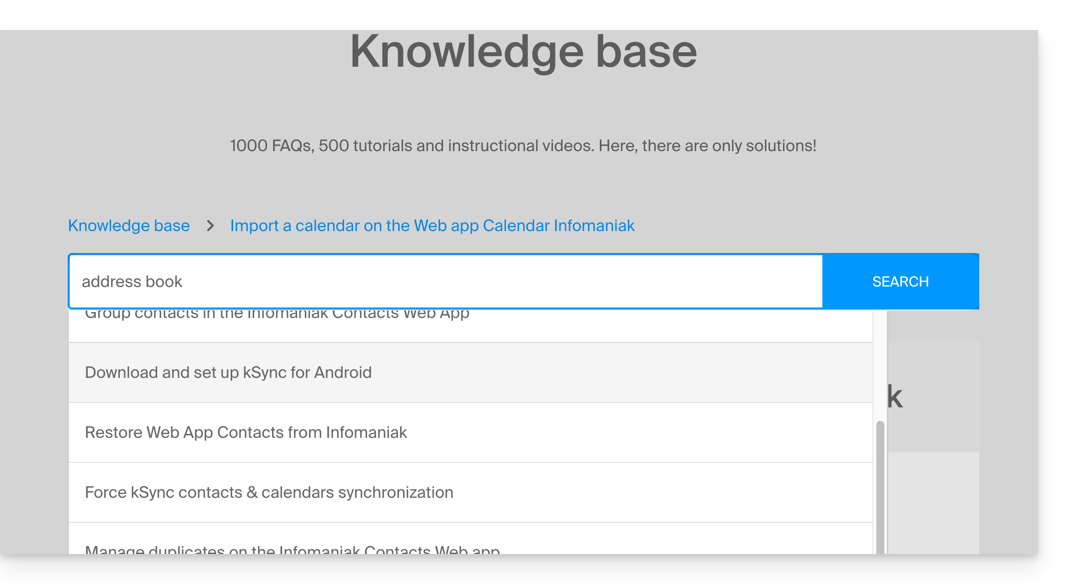Click empty space right of search text

[500, 282]
